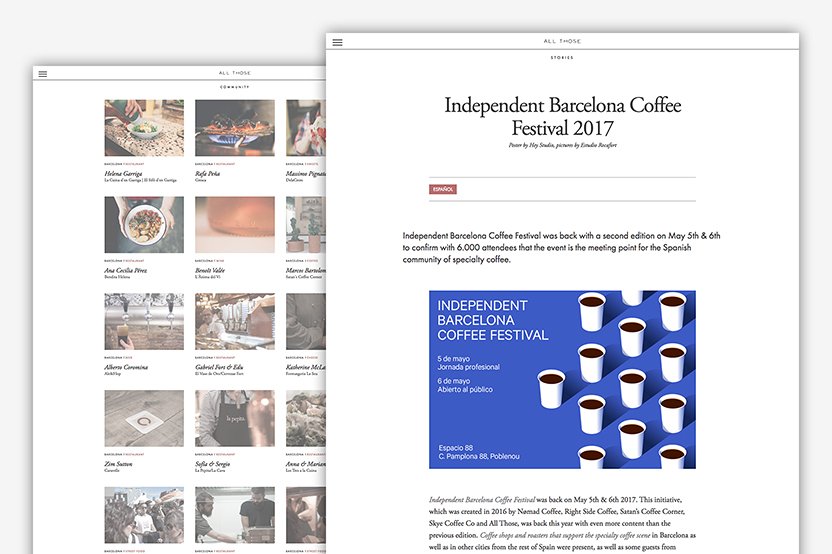Screen dimensions: 832x554
Task: Click the category tag above Benoît Valée
Action: (219, 261)
